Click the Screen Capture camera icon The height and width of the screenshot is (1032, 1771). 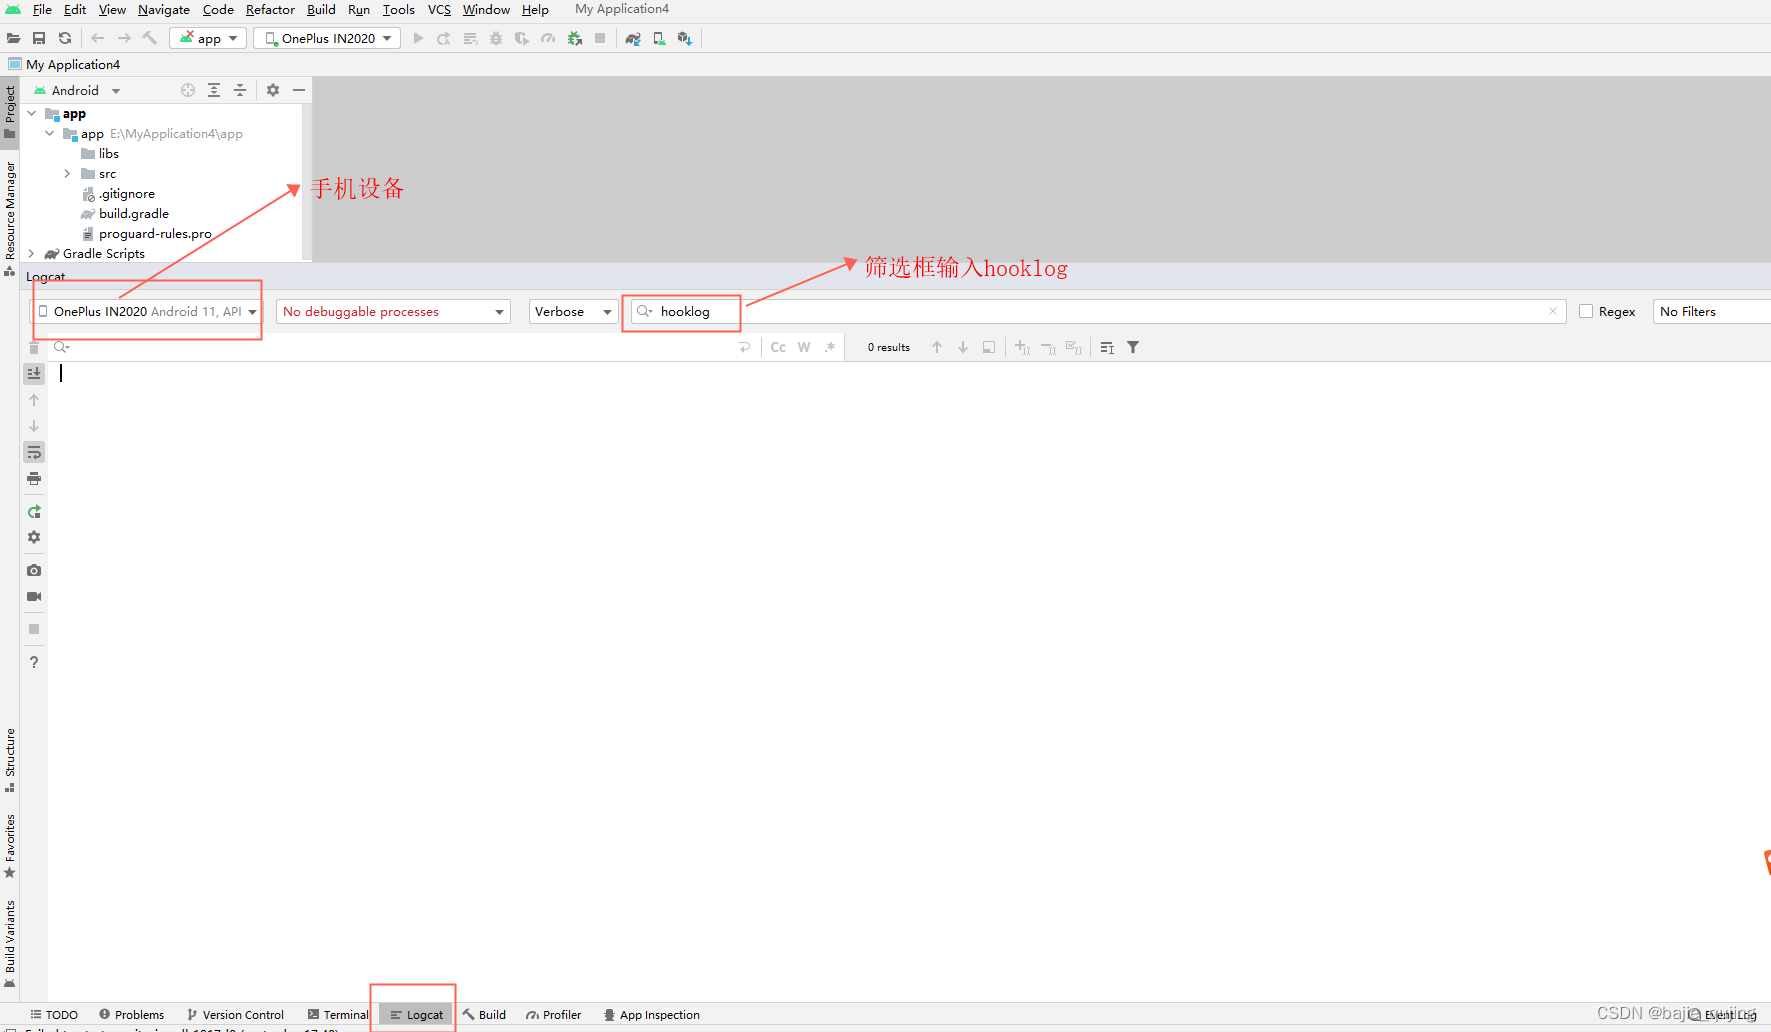[x=34, y=570]
